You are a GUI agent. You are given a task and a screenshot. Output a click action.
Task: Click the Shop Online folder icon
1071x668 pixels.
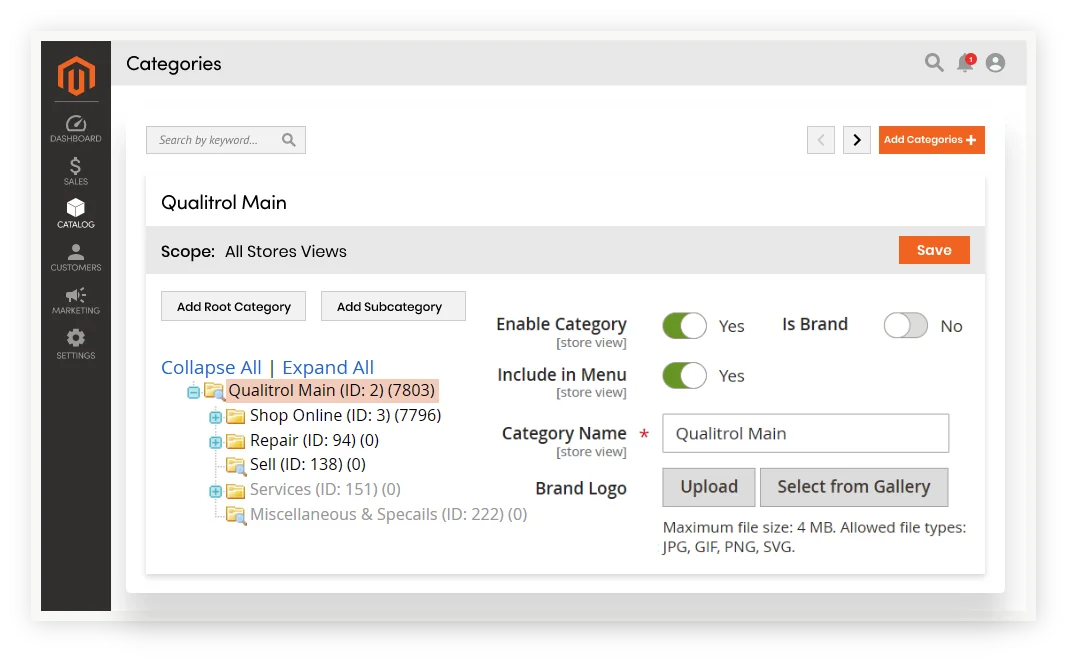point(236,416)
